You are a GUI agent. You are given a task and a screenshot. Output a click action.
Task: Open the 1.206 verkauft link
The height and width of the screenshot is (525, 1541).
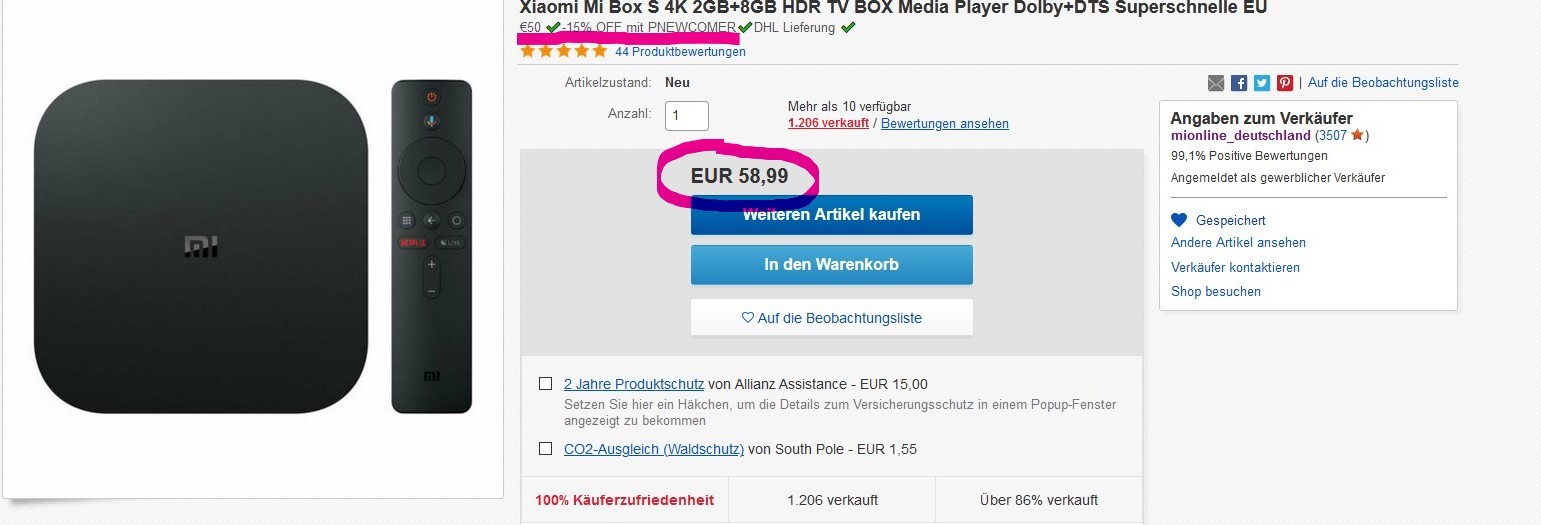pyautogui.click(x=828, y=124)
